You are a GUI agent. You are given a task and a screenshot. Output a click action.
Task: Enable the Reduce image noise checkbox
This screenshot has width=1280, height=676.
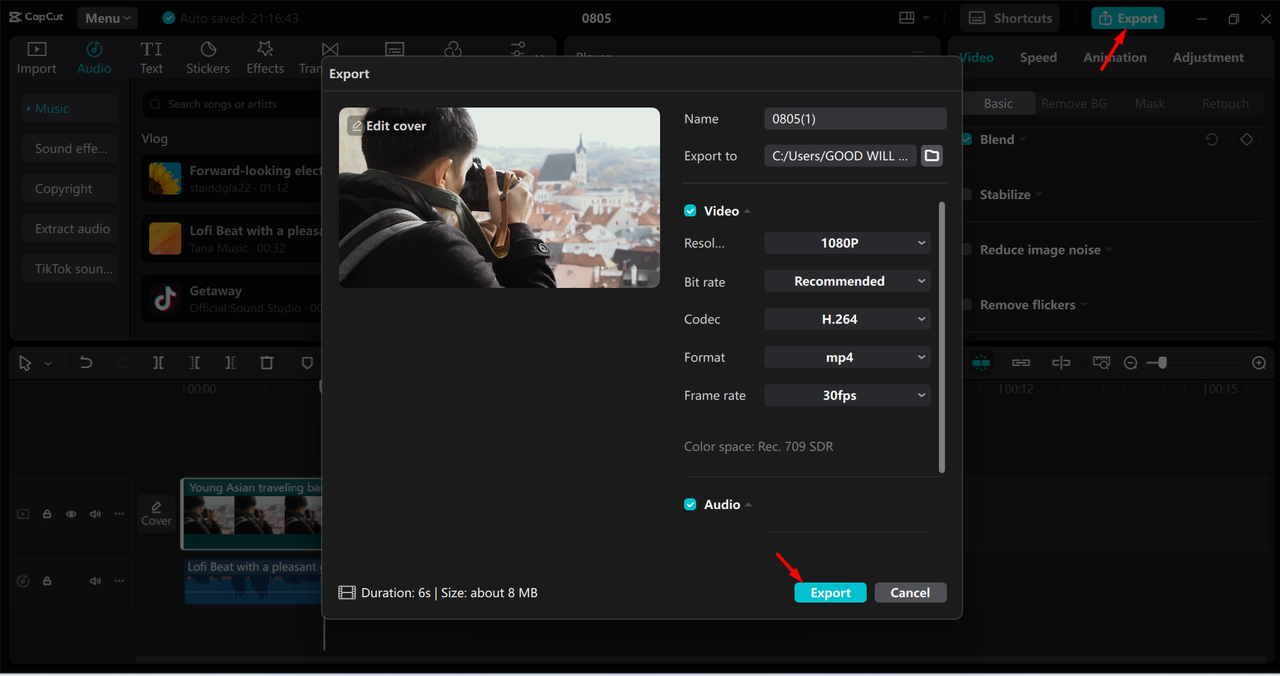[966, 250]
